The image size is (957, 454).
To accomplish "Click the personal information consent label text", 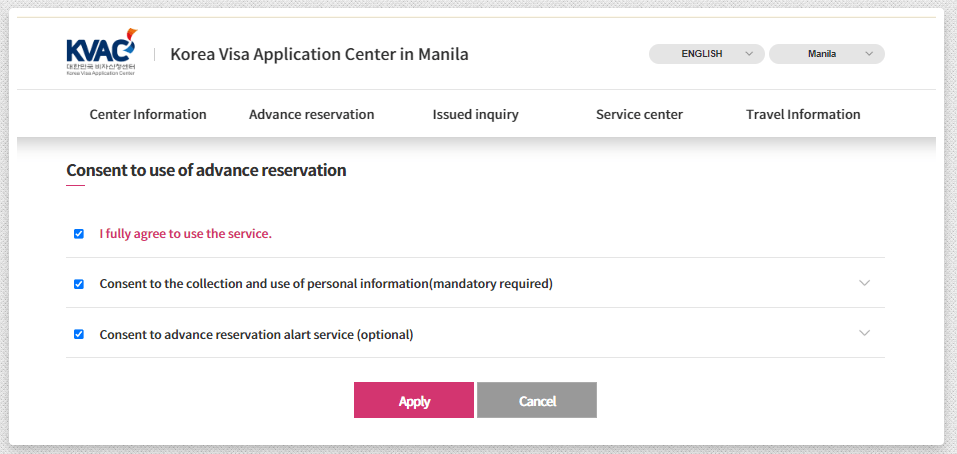I will 325,284.
